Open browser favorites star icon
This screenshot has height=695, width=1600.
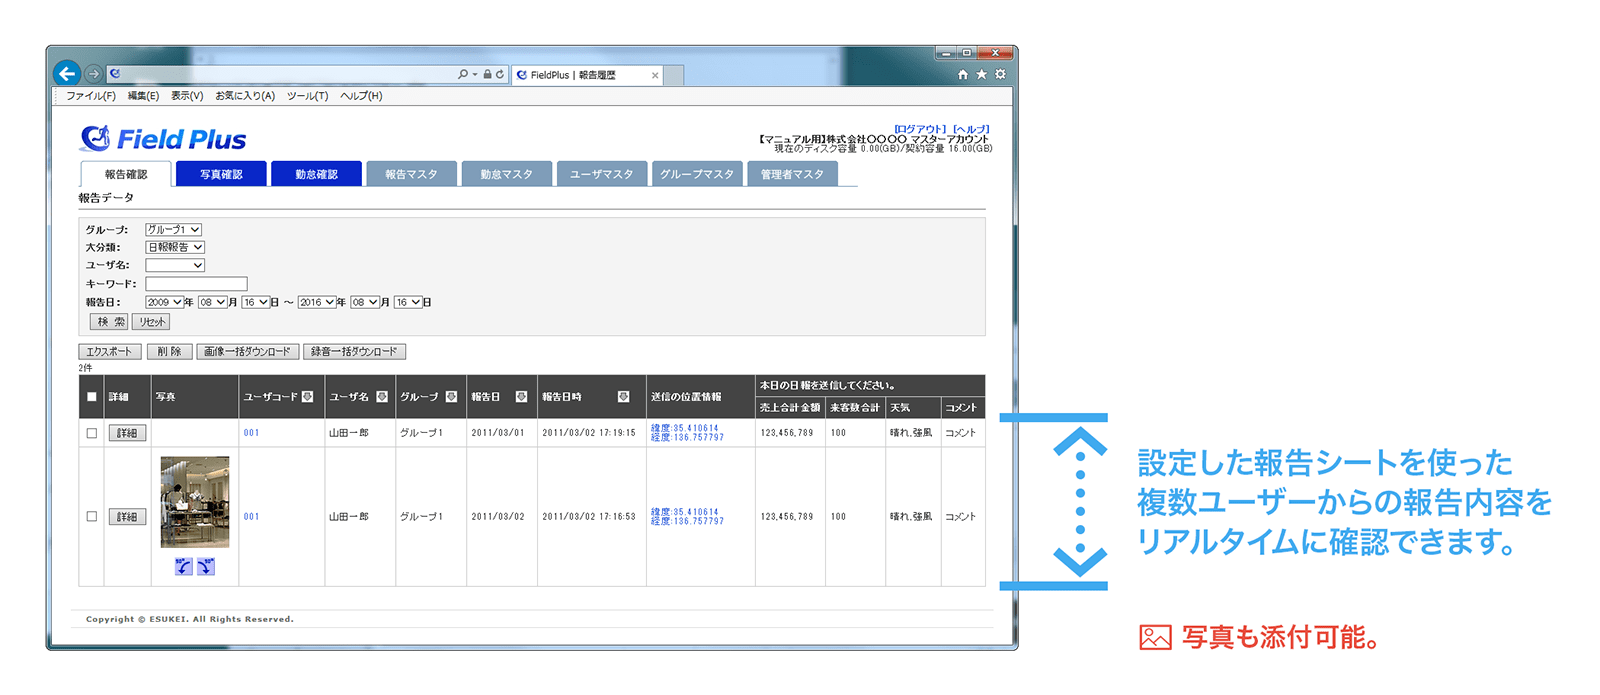tap(981, 74)
